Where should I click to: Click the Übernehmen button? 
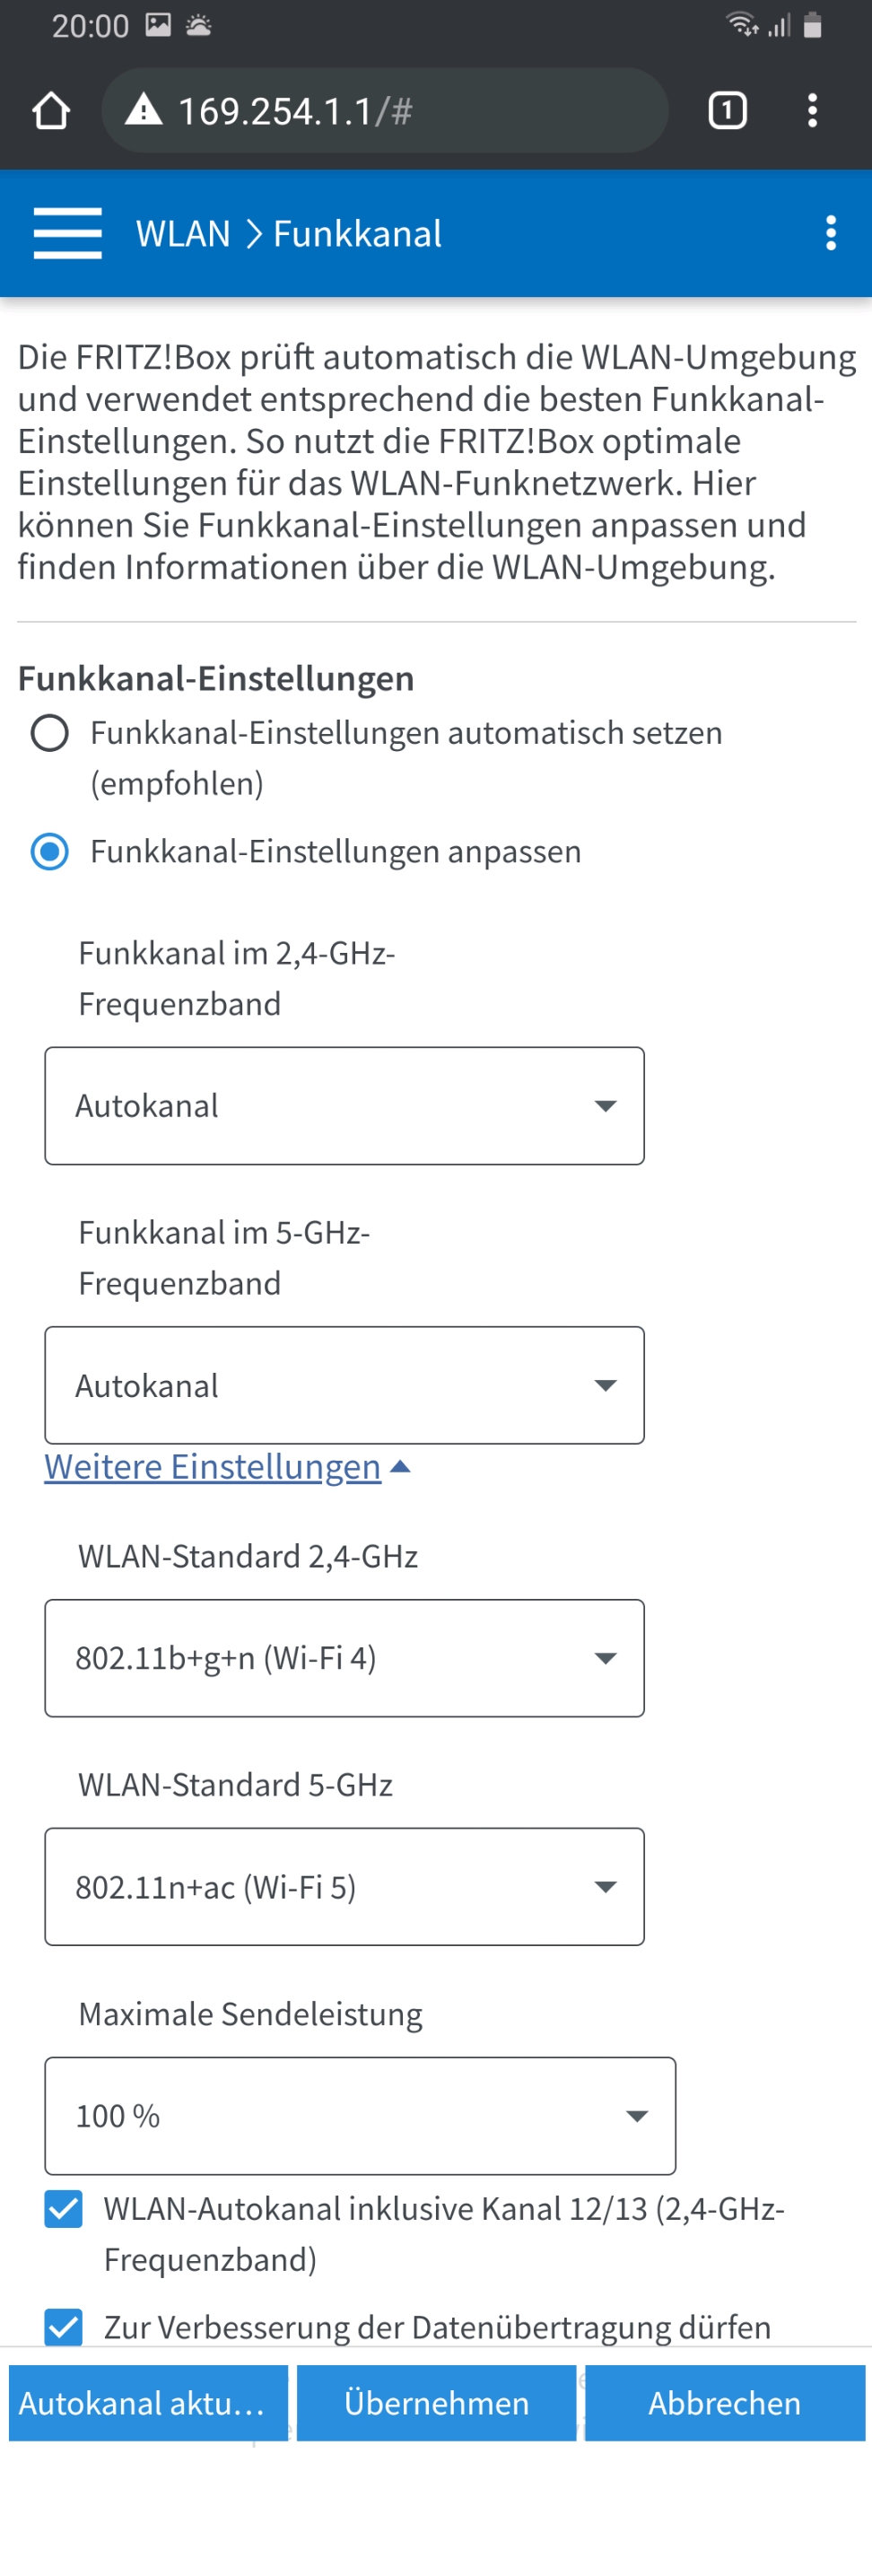436,2403
